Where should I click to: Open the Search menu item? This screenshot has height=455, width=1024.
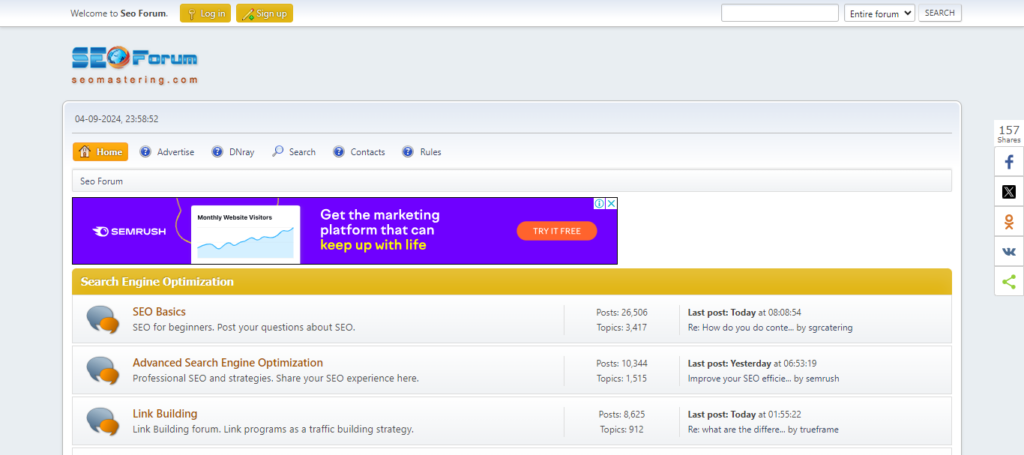pyautogui.click(x=294, y=152)
